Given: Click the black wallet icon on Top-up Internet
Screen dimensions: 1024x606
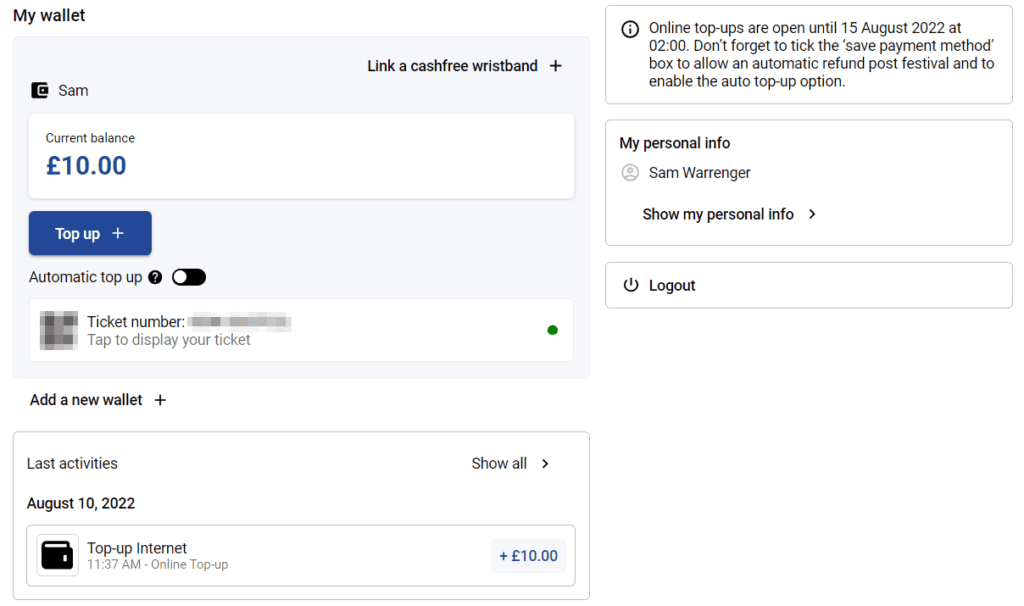Looking at the screenshot, I should point(57,555).
